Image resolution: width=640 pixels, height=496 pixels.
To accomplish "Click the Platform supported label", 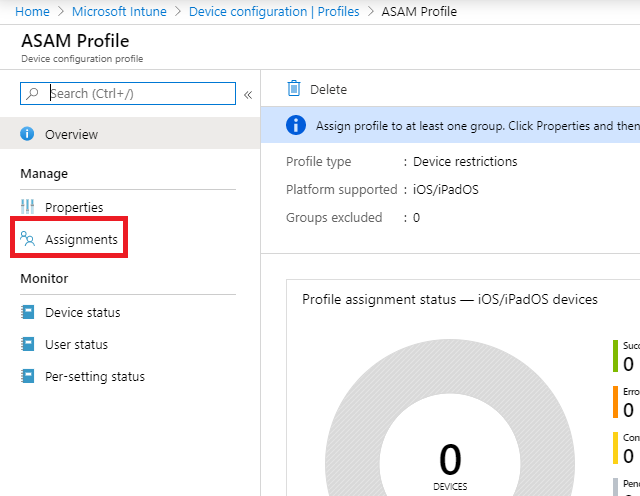I will coord(342,189).
